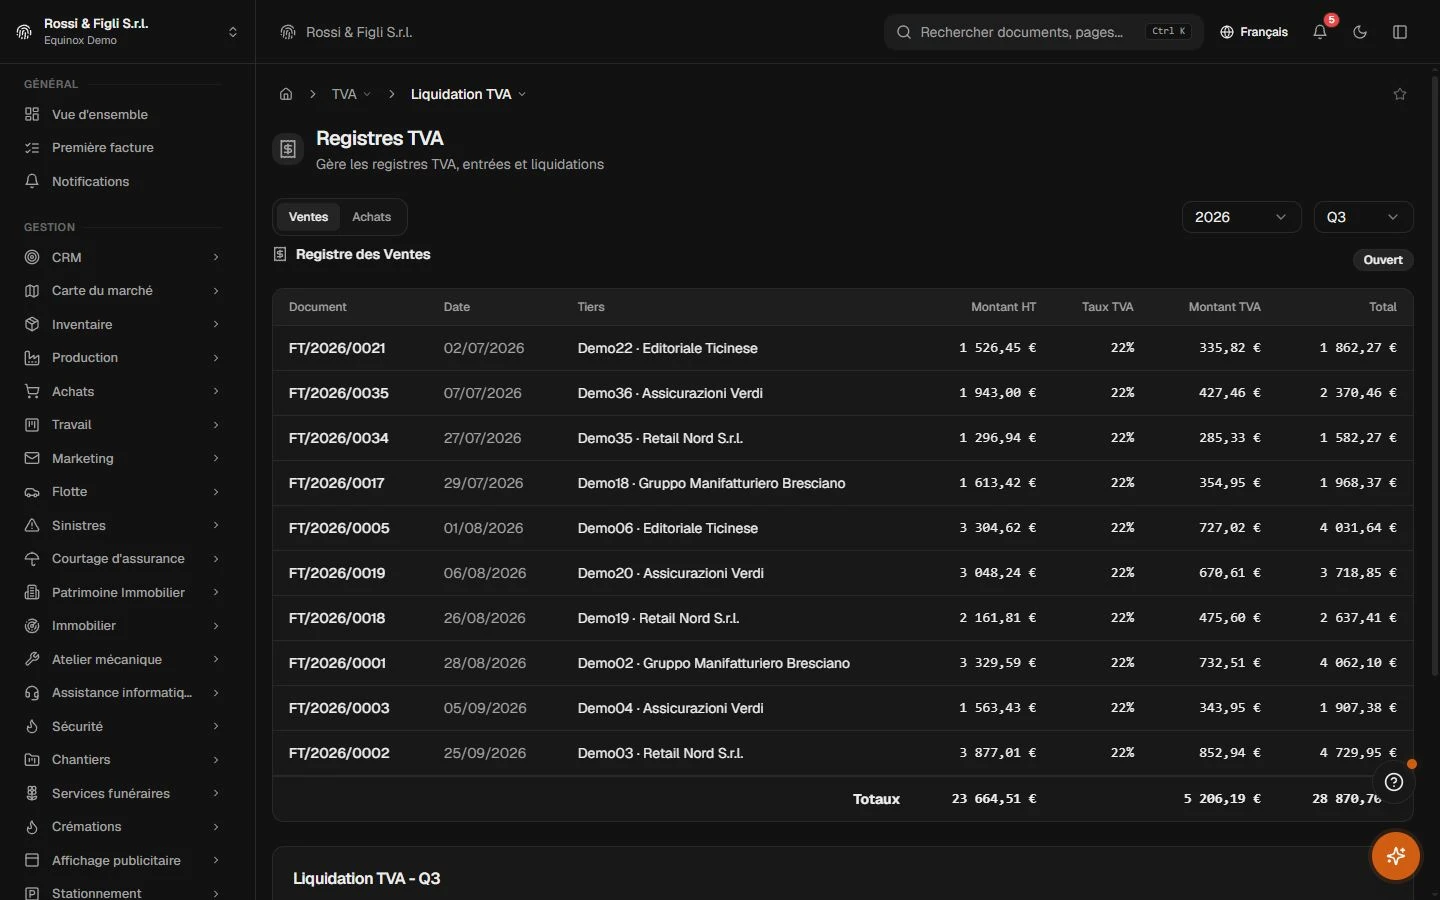Focus the Rechercher documents search field
The image size is (1440, 900).
(x=1043, y=32)
